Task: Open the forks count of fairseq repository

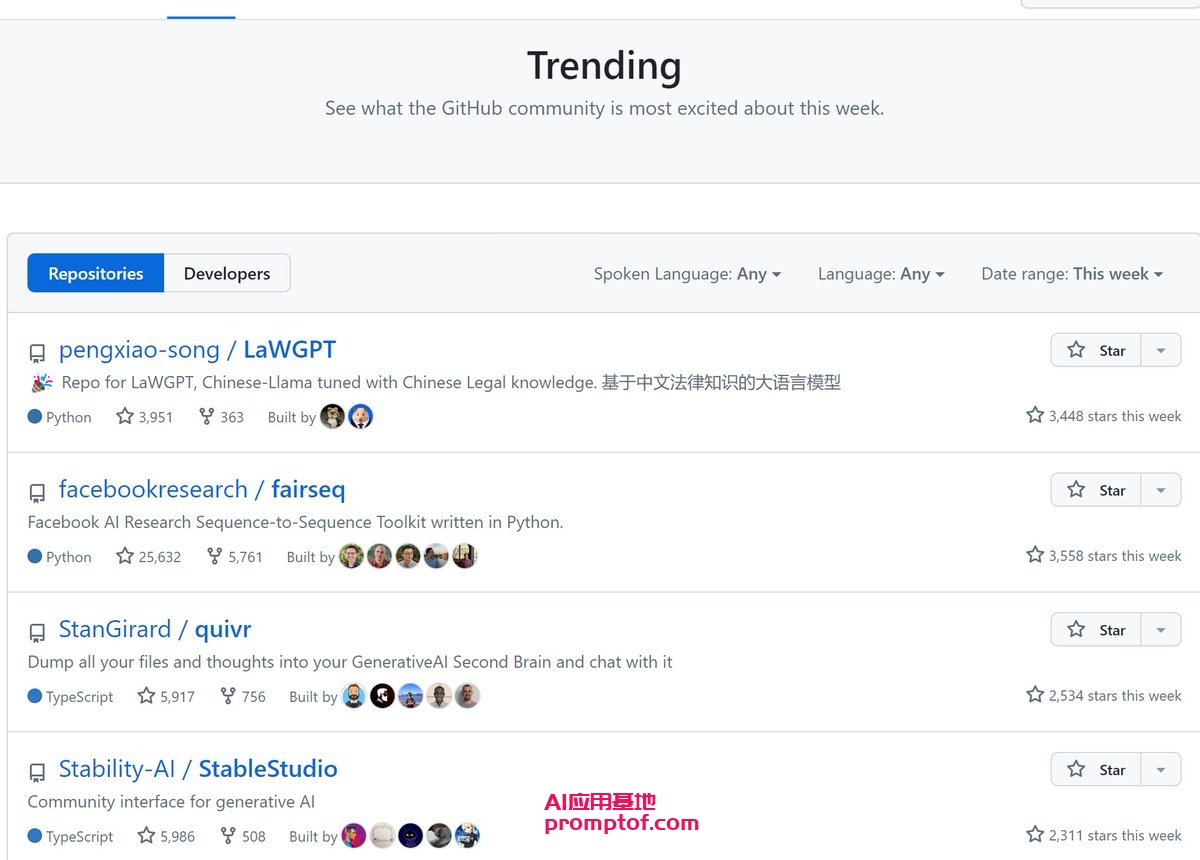Action: (x=234, y=557)
